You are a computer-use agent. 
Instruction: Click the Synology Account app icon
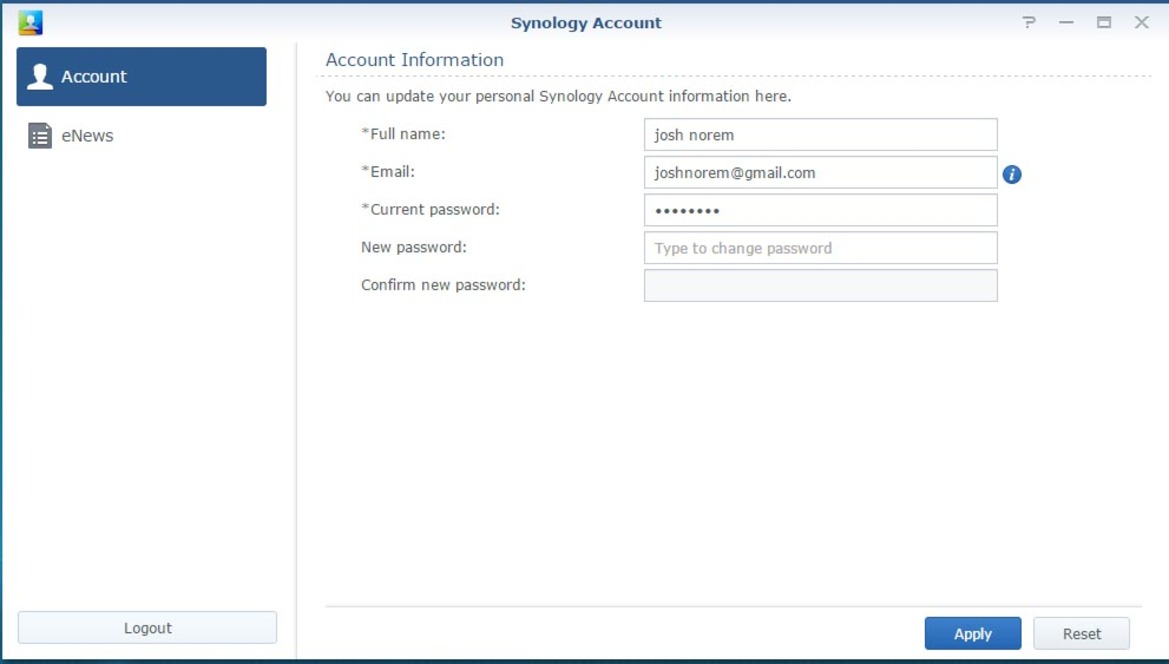[x=31, y=22]
